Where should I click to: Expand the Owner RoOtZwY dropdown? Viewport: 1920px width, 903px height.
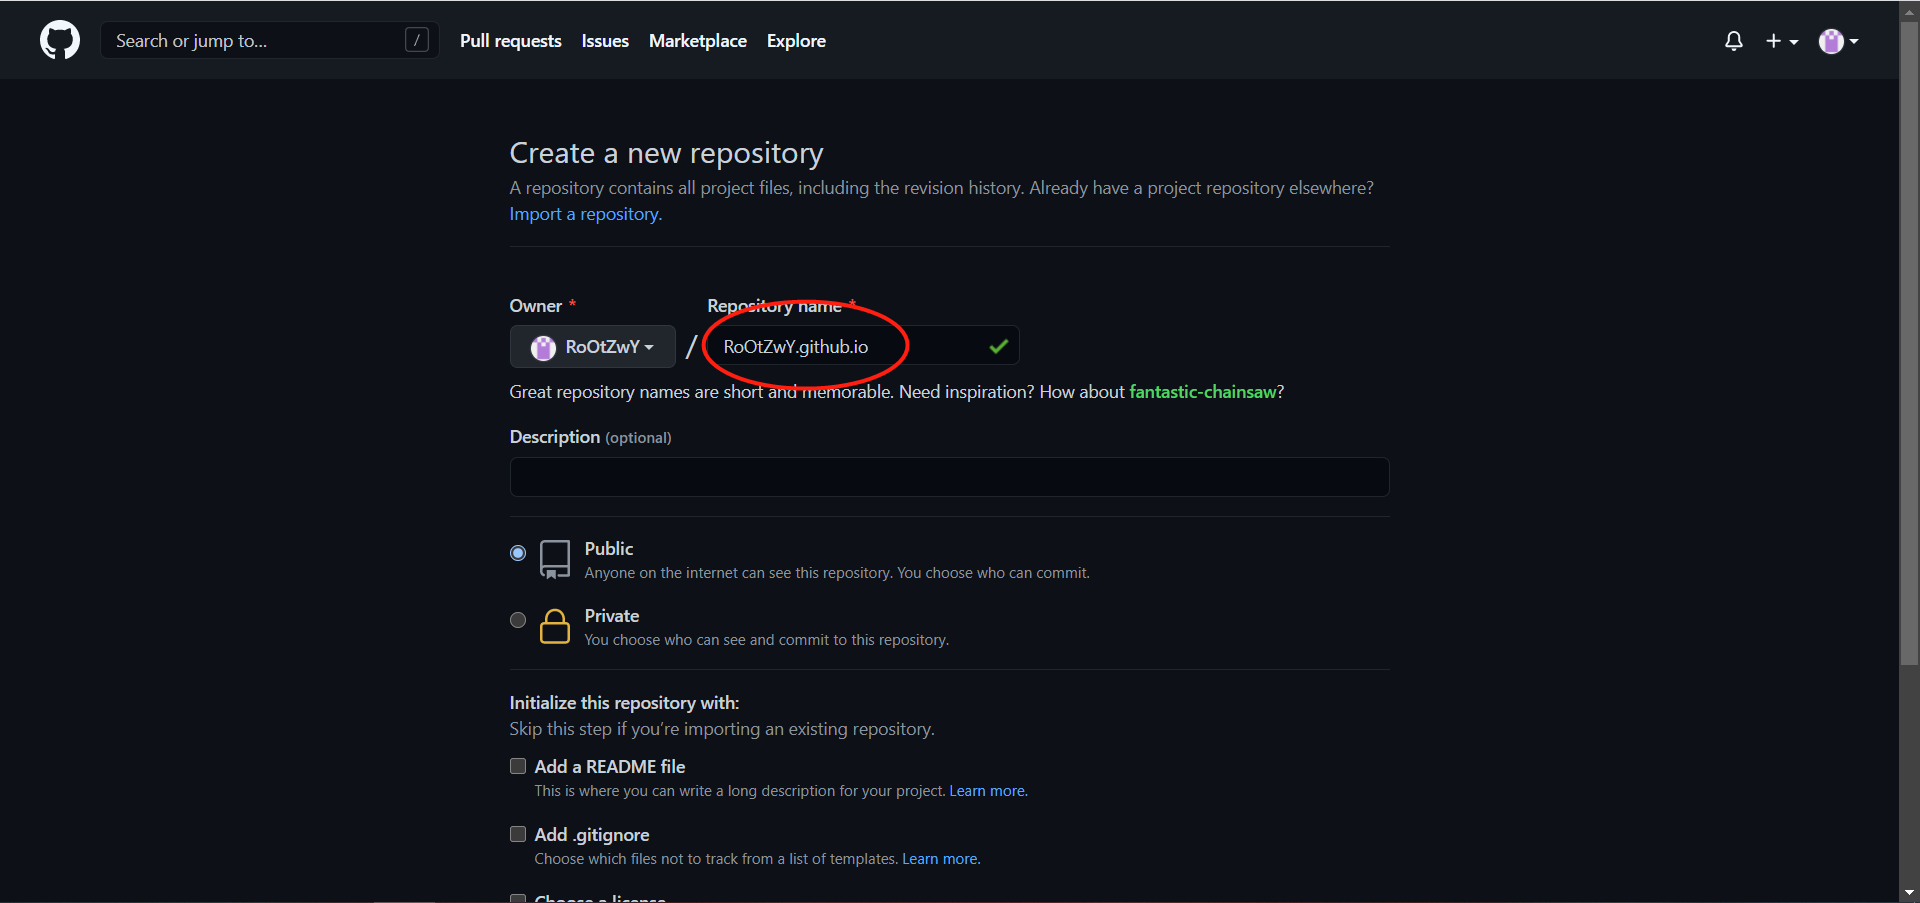[593, 347]
